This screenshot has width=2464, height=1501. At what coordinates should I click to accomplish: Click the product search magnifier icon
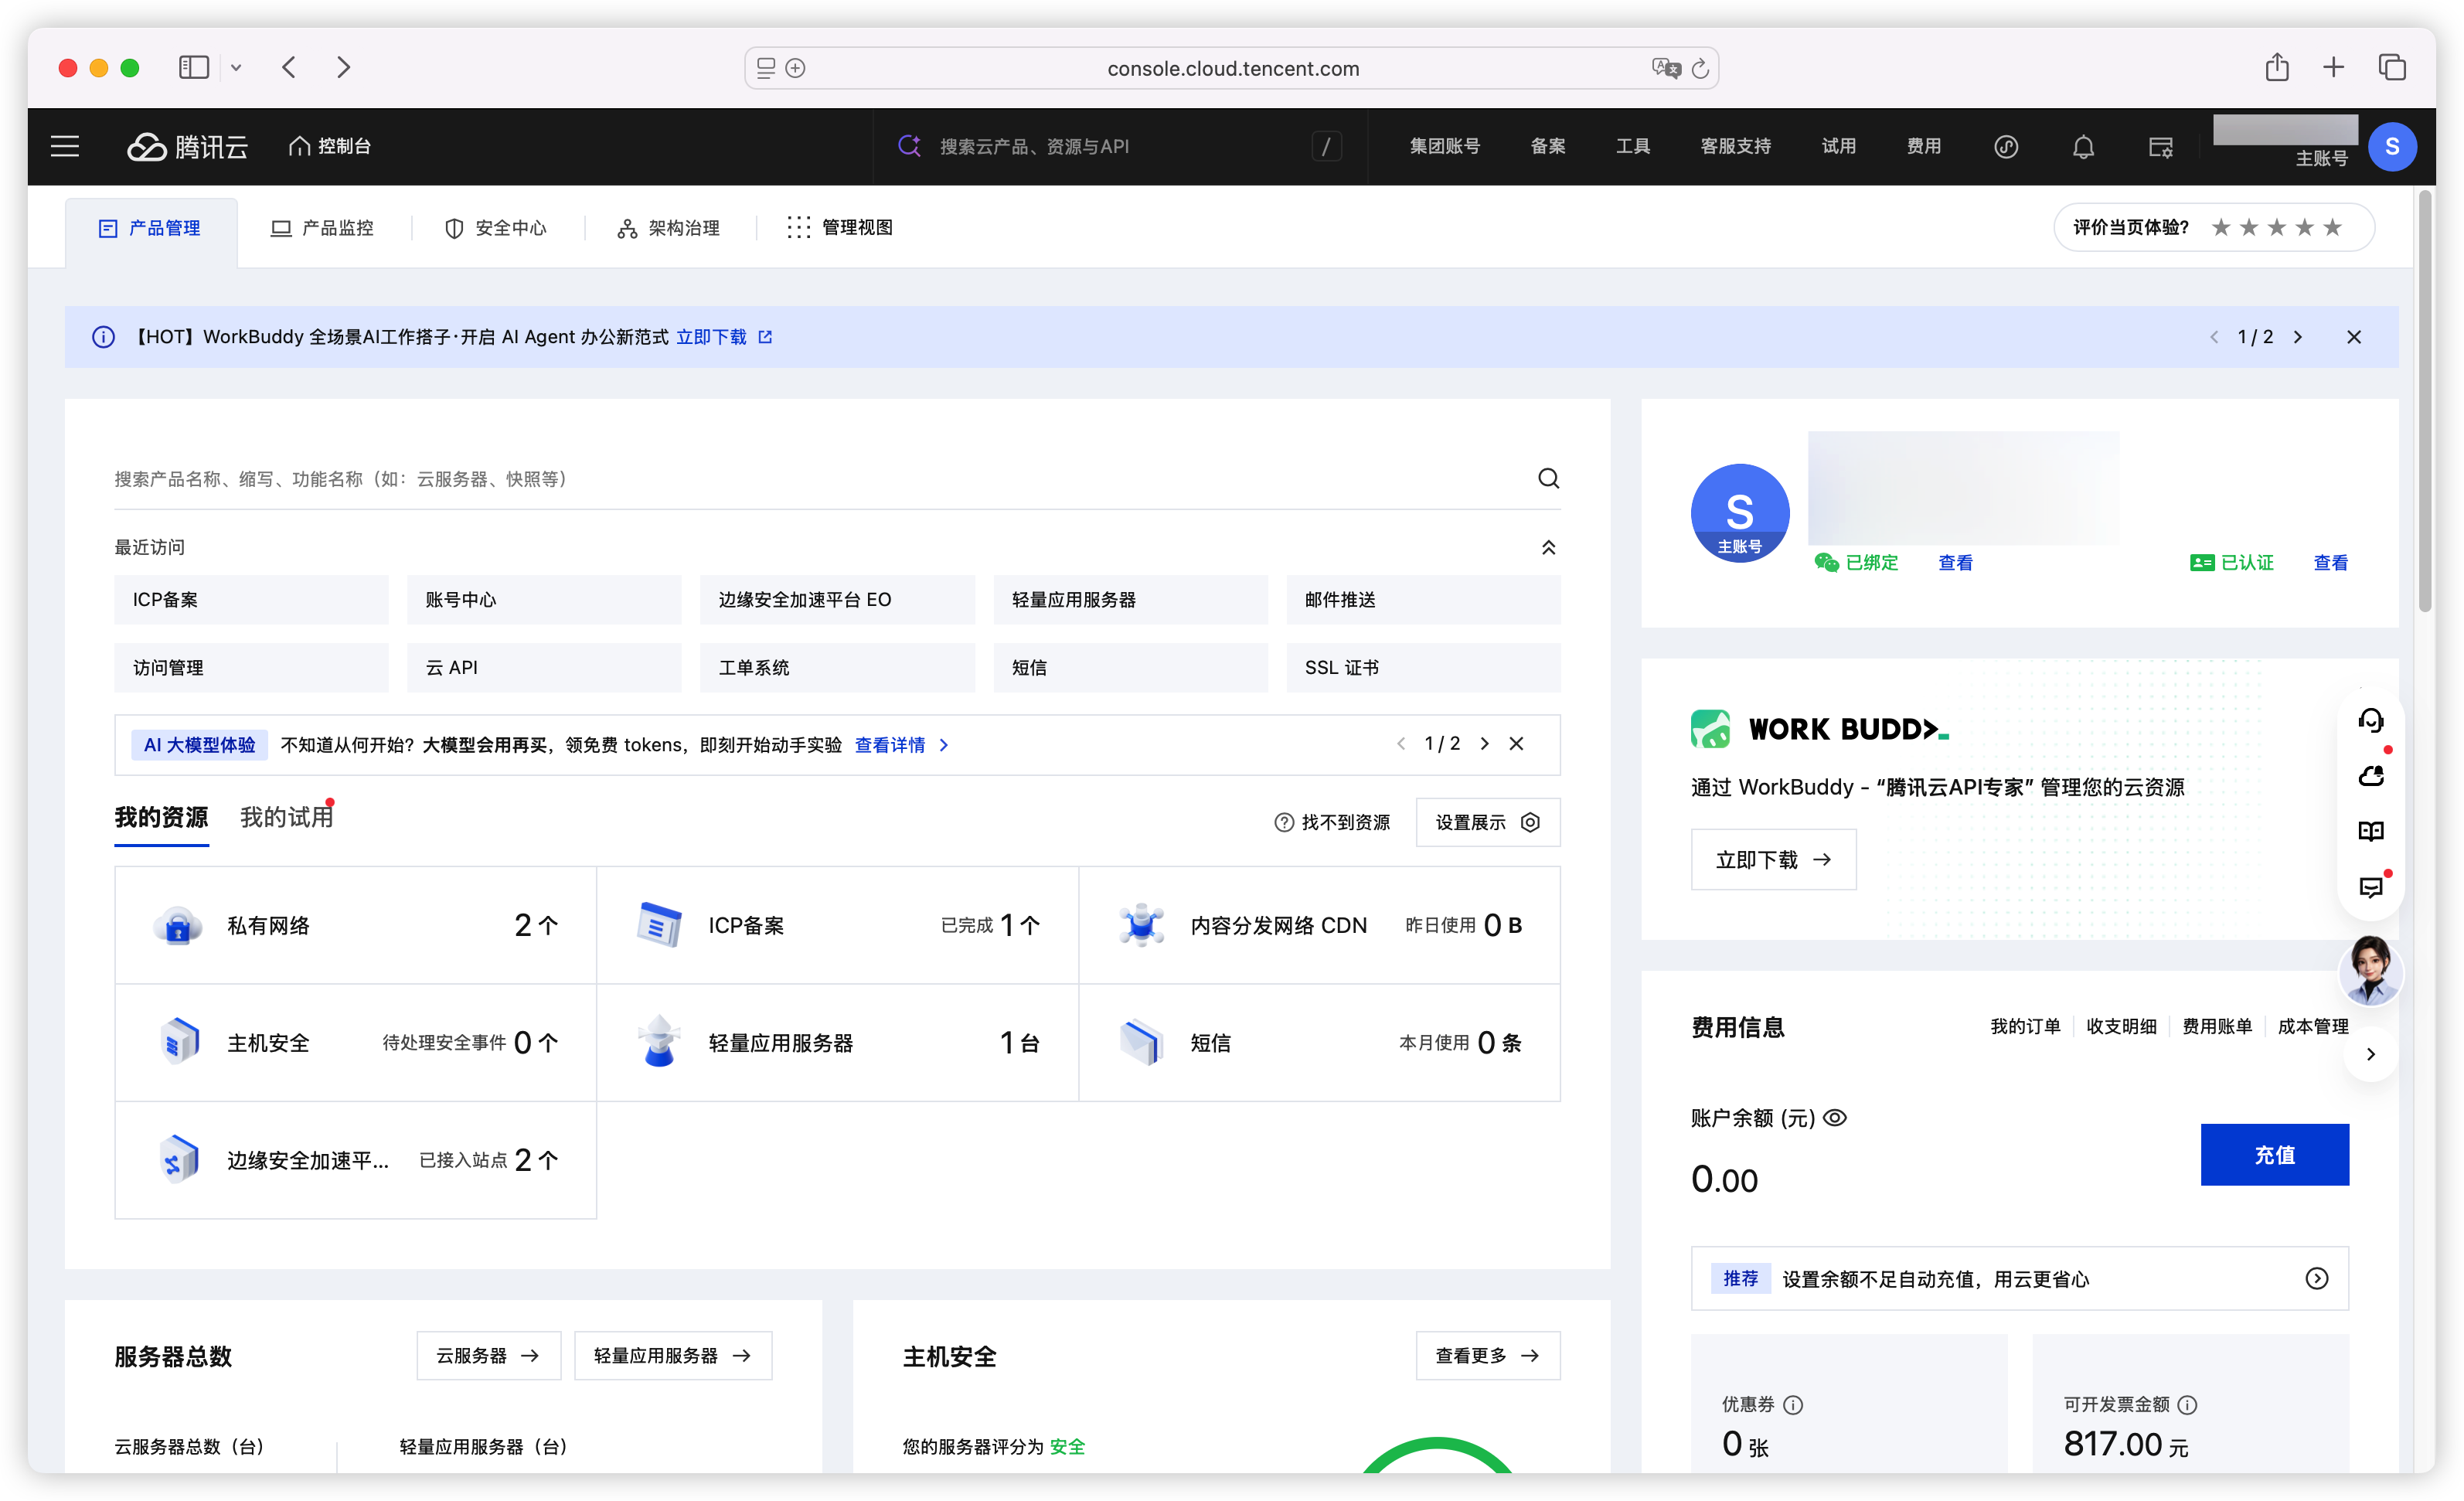(x=1548, y=478)
